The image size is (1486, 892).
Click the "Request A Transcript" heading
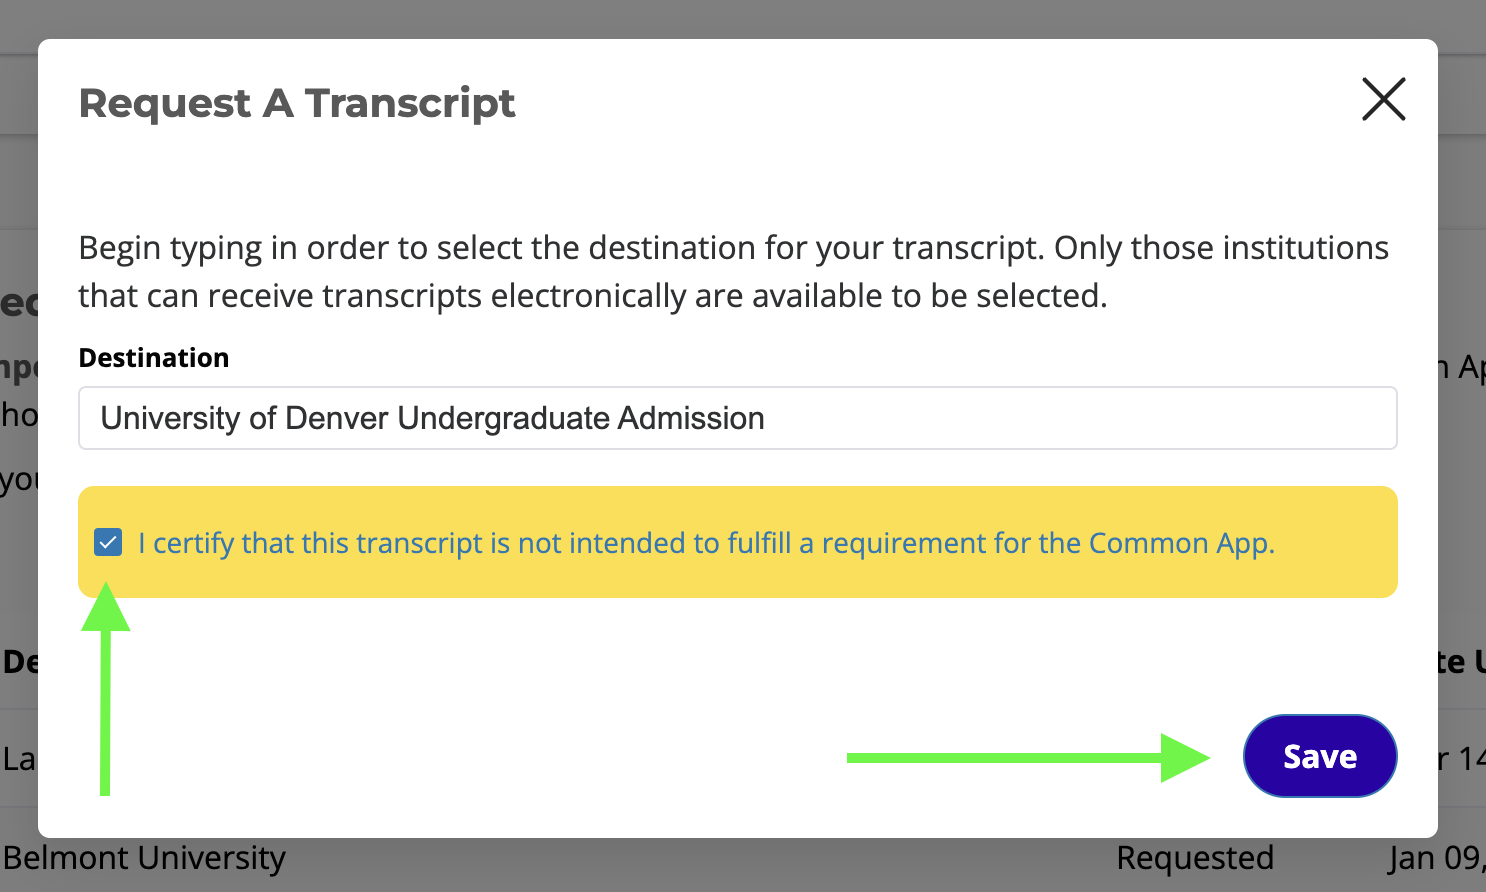point(297,103)
